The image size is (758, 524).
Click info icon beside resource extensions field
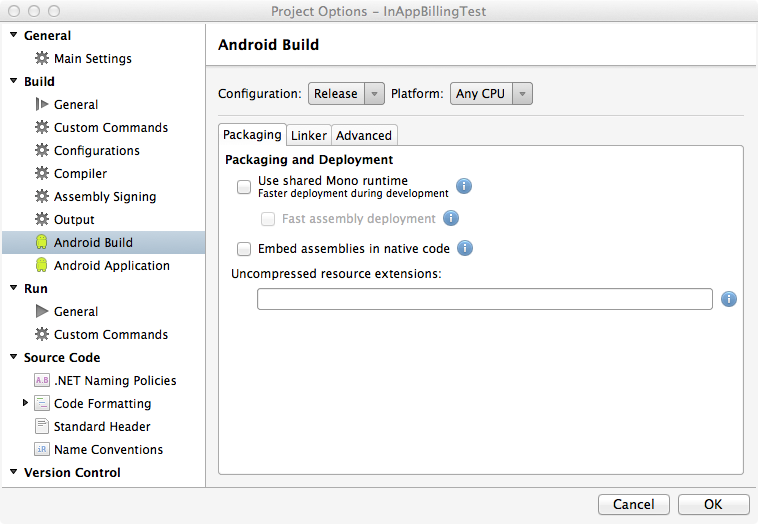pos(729,299)
